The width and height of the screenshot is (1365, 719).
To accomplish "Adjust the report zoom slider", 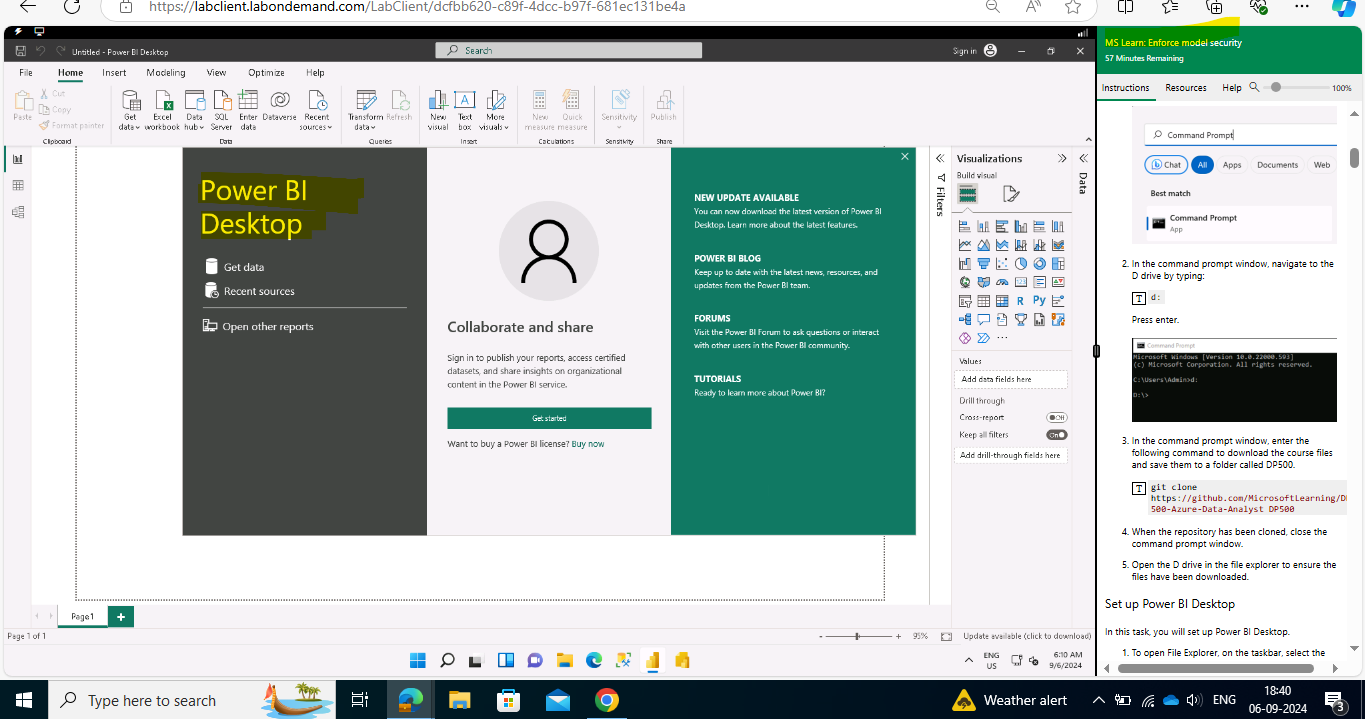I will (x=857, y=636).
